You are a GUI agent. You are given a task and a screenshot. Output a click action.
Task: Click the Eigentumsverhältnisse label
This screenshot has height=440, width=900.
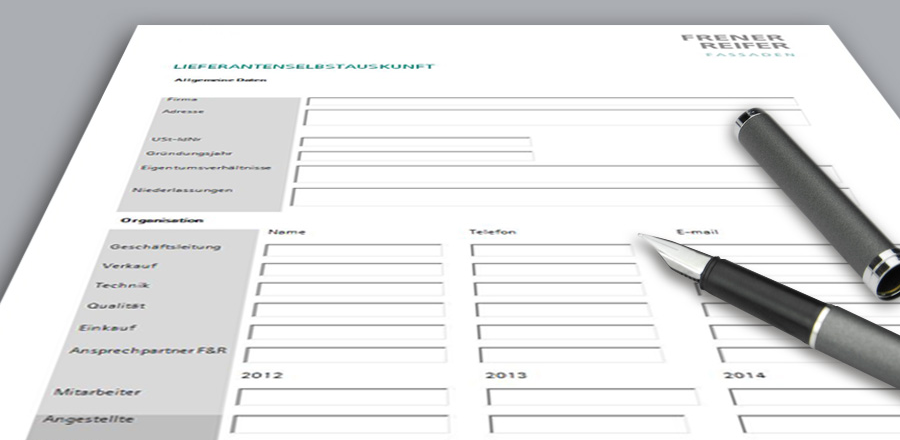click(206, 168)
